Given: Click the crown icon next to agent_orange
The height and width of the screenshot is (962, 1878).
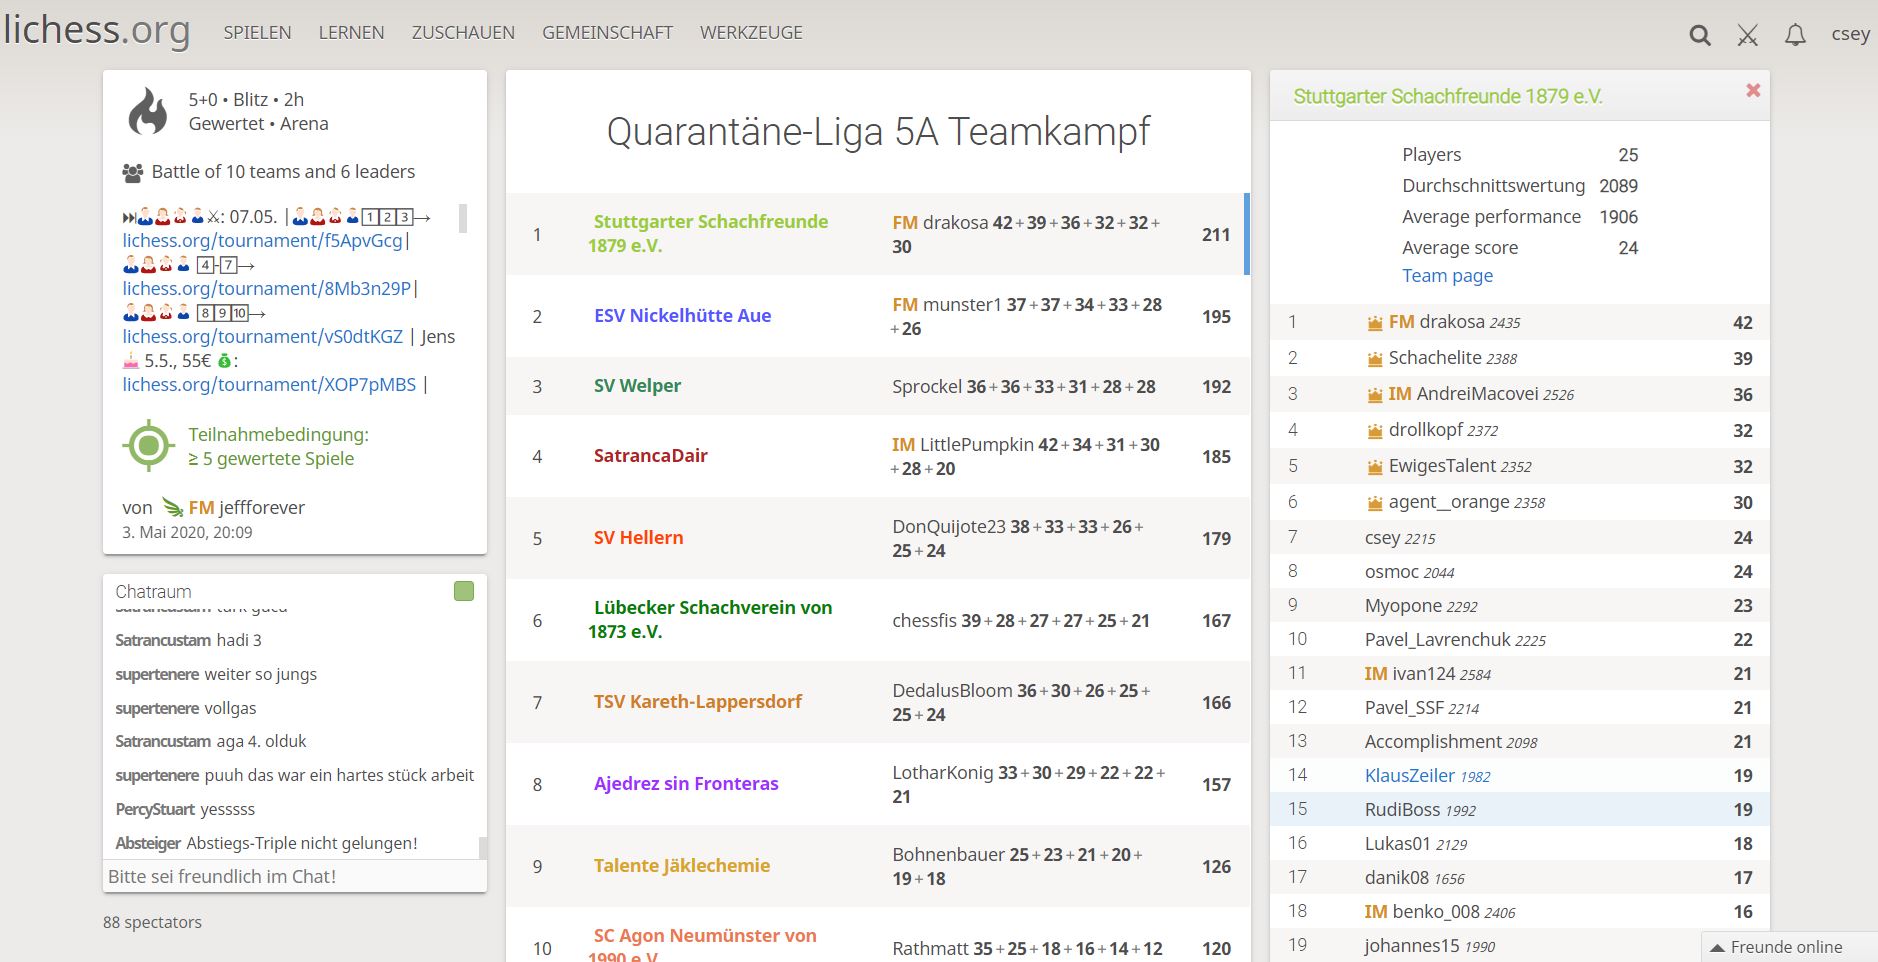Looking at the screenshot, I should (x=1375, y=502).
